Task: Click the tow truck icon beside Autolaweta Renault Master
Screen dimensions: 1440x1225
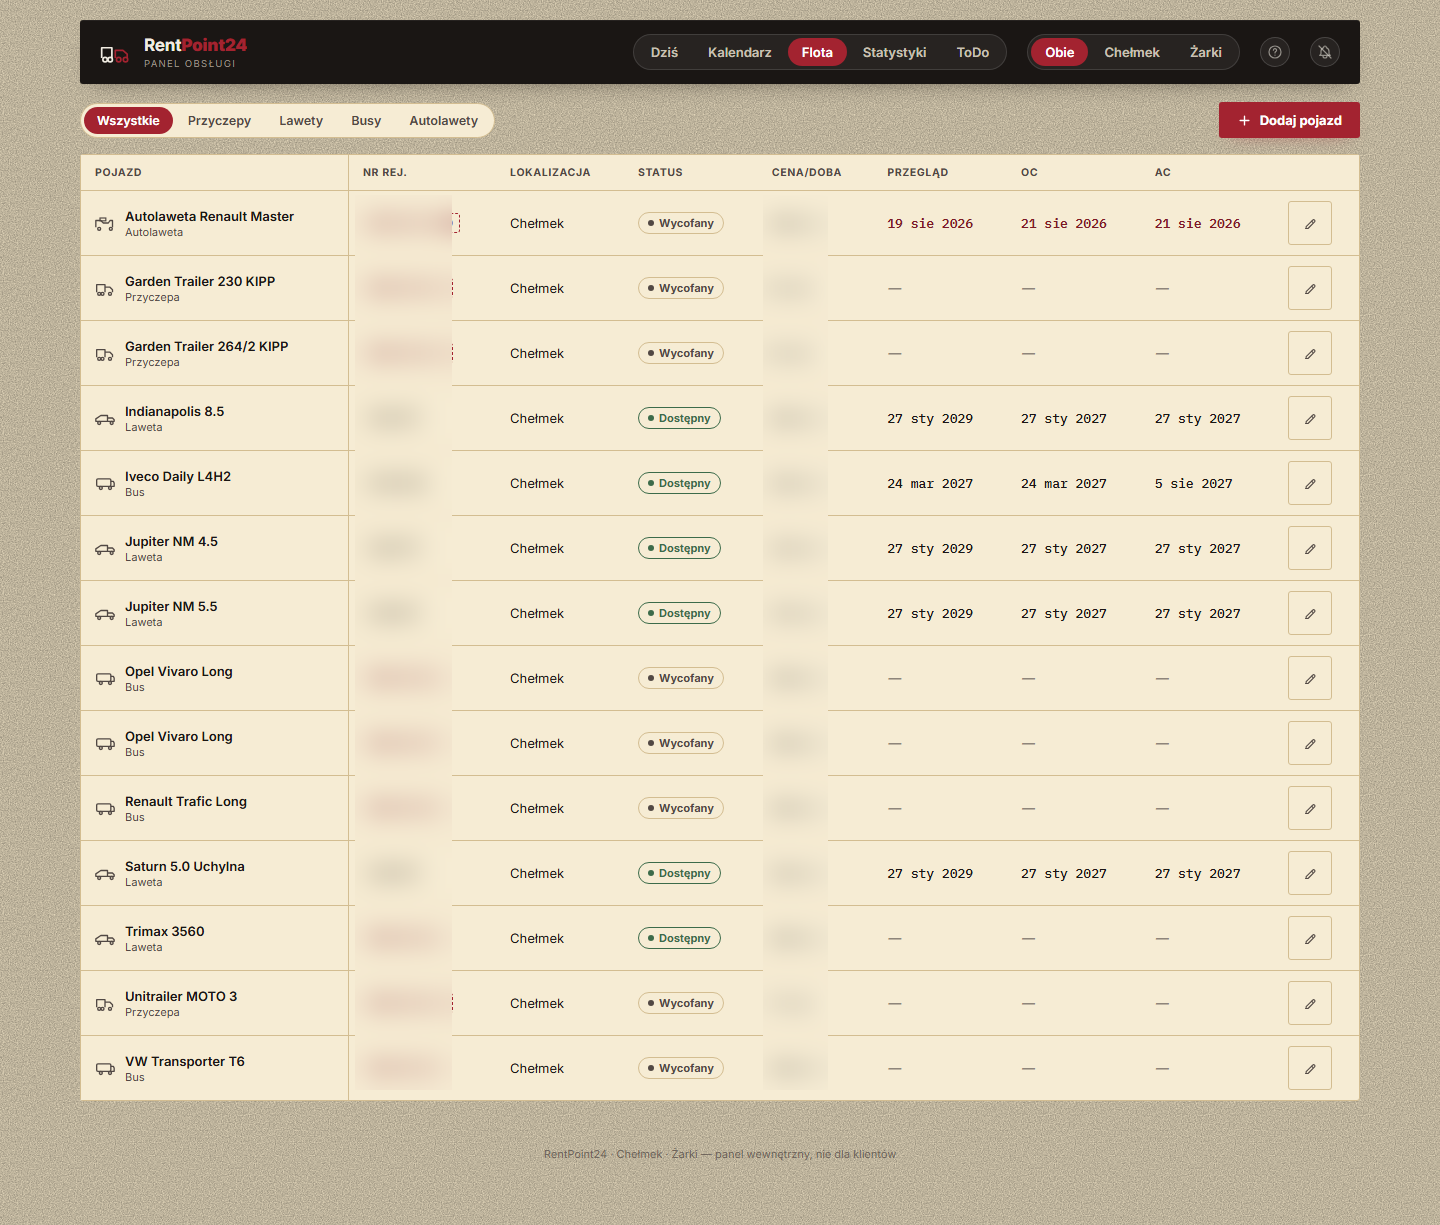Action: [105, 224]
